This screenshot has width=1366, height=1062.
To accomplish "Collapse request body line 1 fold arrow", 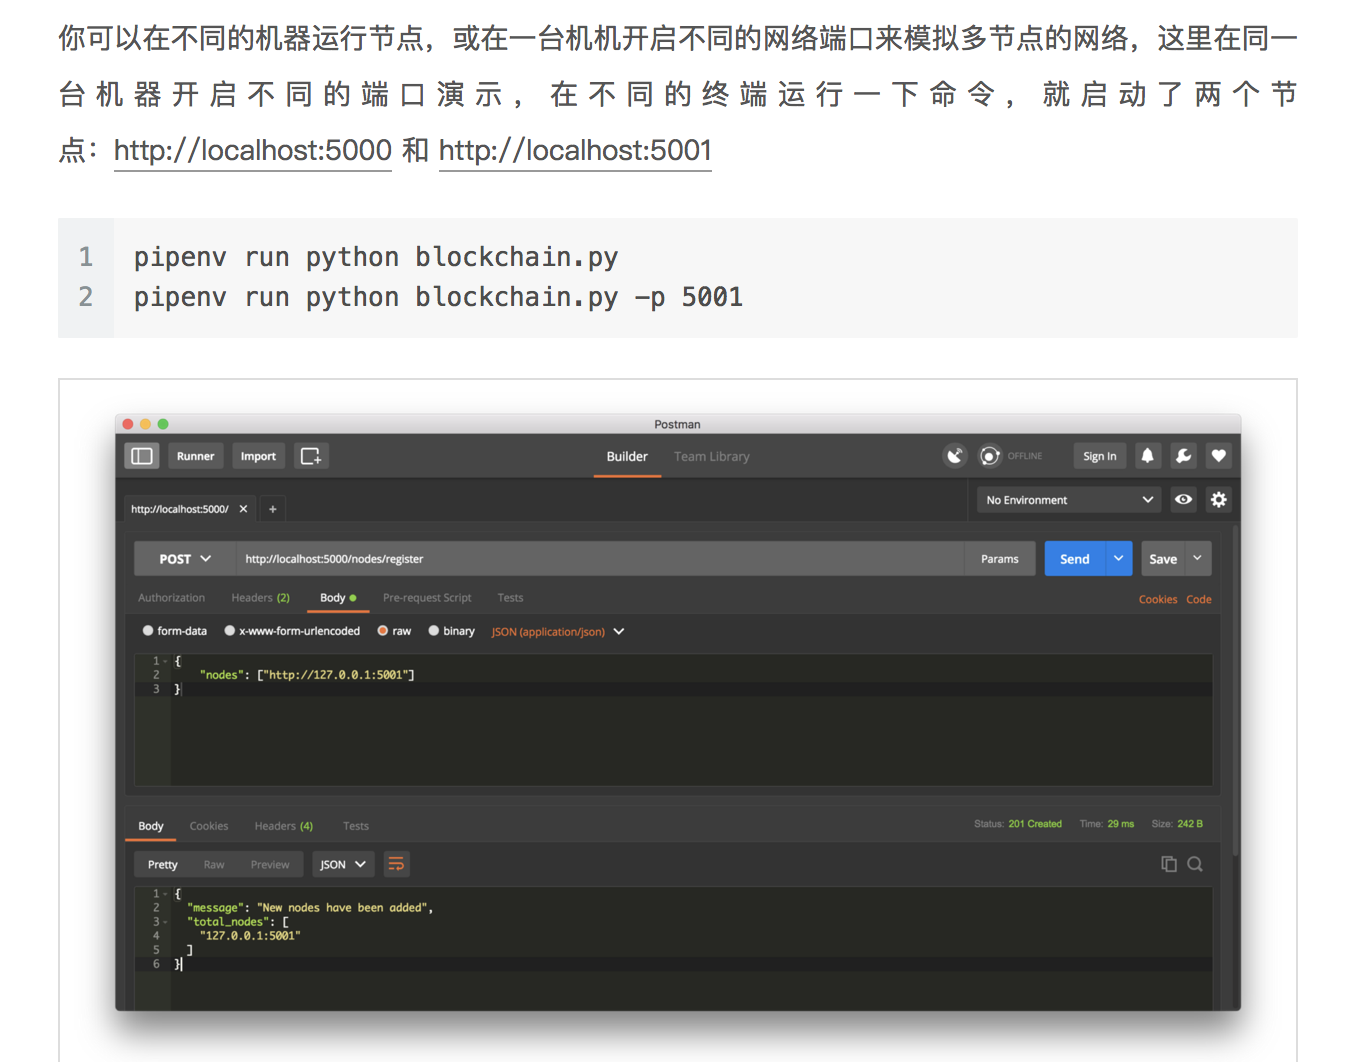I will tap(165, 661).
